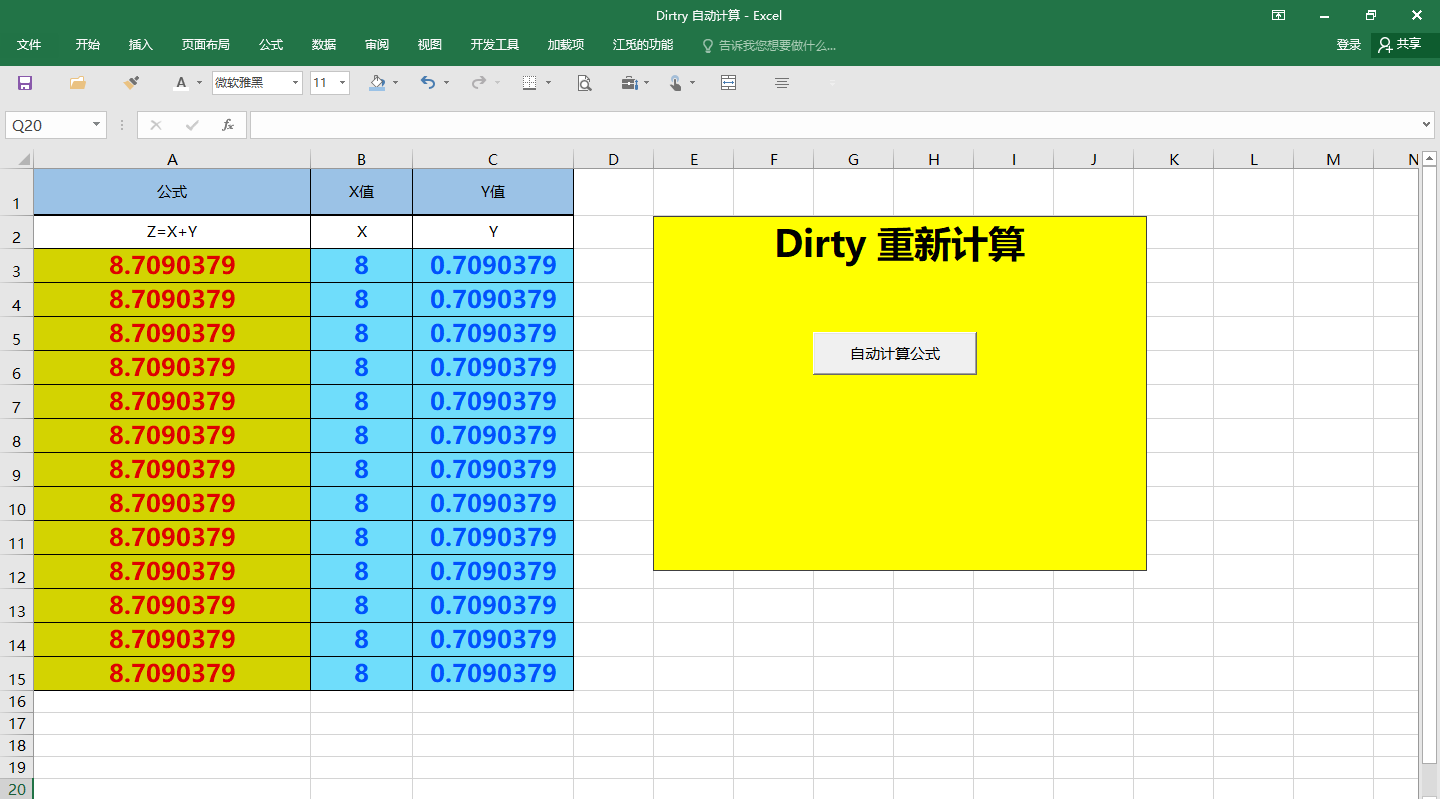Click the font color A icon
This screenshot has height=799, width=1440.
[181, 83]
